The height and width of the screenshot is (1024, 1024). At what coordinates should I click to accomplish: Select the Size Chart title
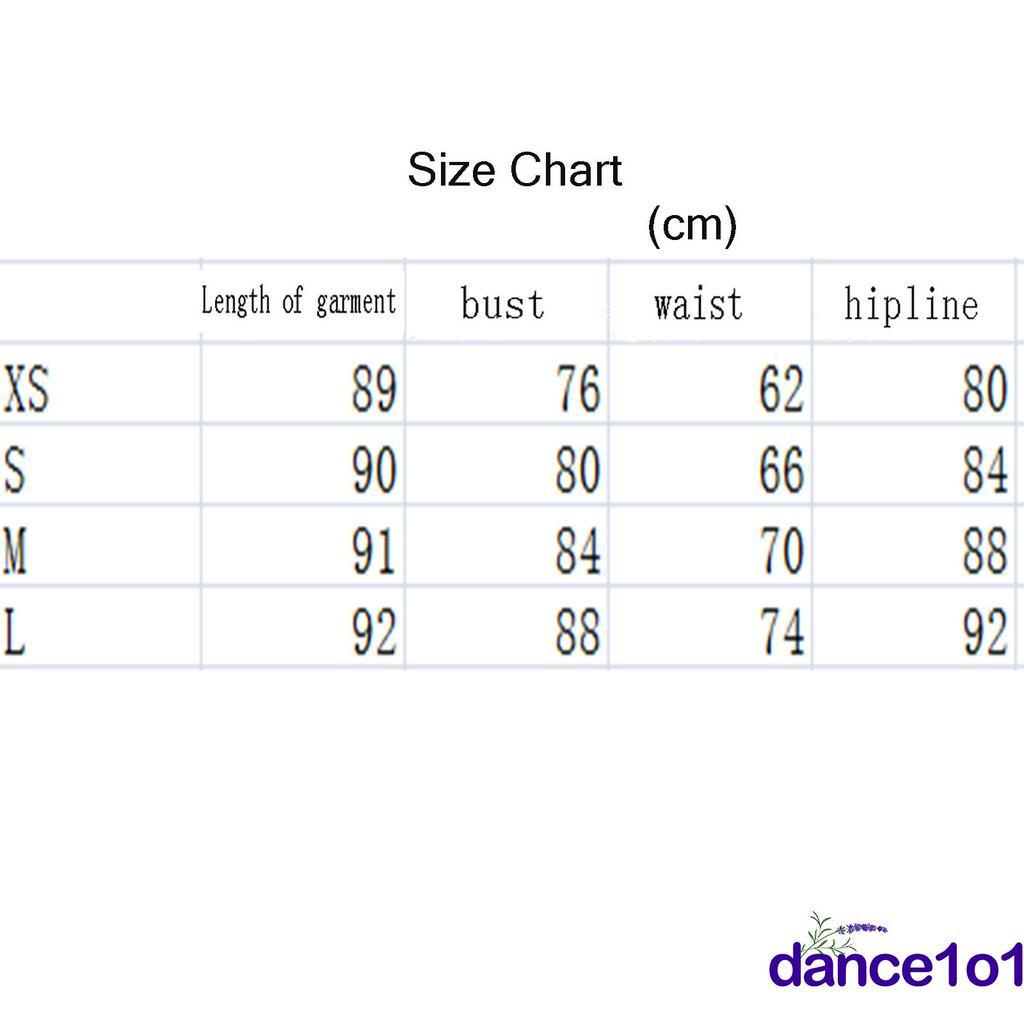pos(515,170)
